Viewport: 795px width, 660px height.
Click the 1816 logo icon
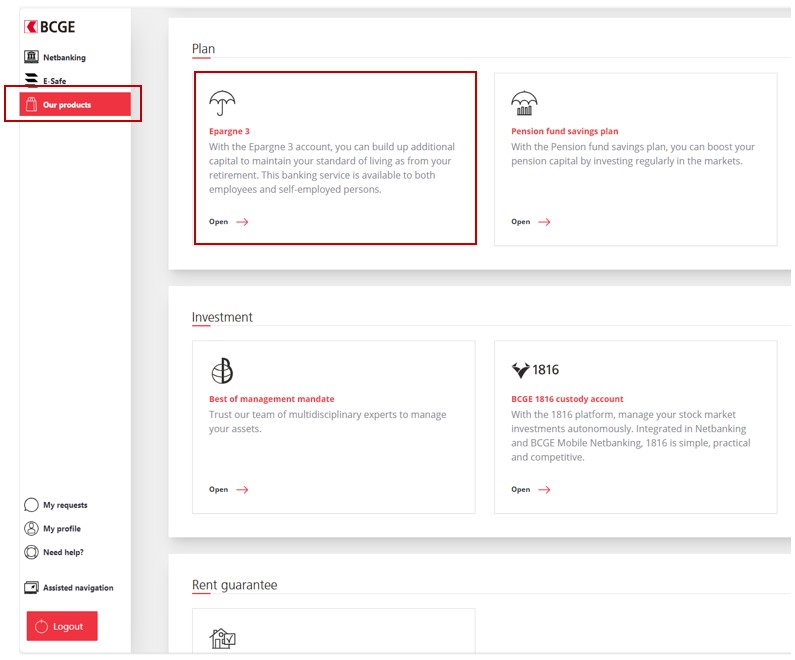[535, 370]
